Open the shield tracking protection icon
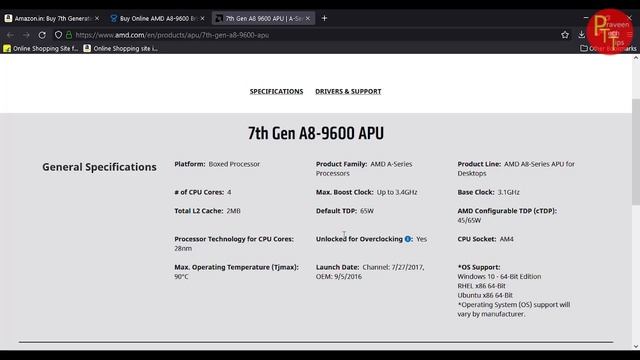The height and width of the screenshot is (360, 640). [58, 35]
